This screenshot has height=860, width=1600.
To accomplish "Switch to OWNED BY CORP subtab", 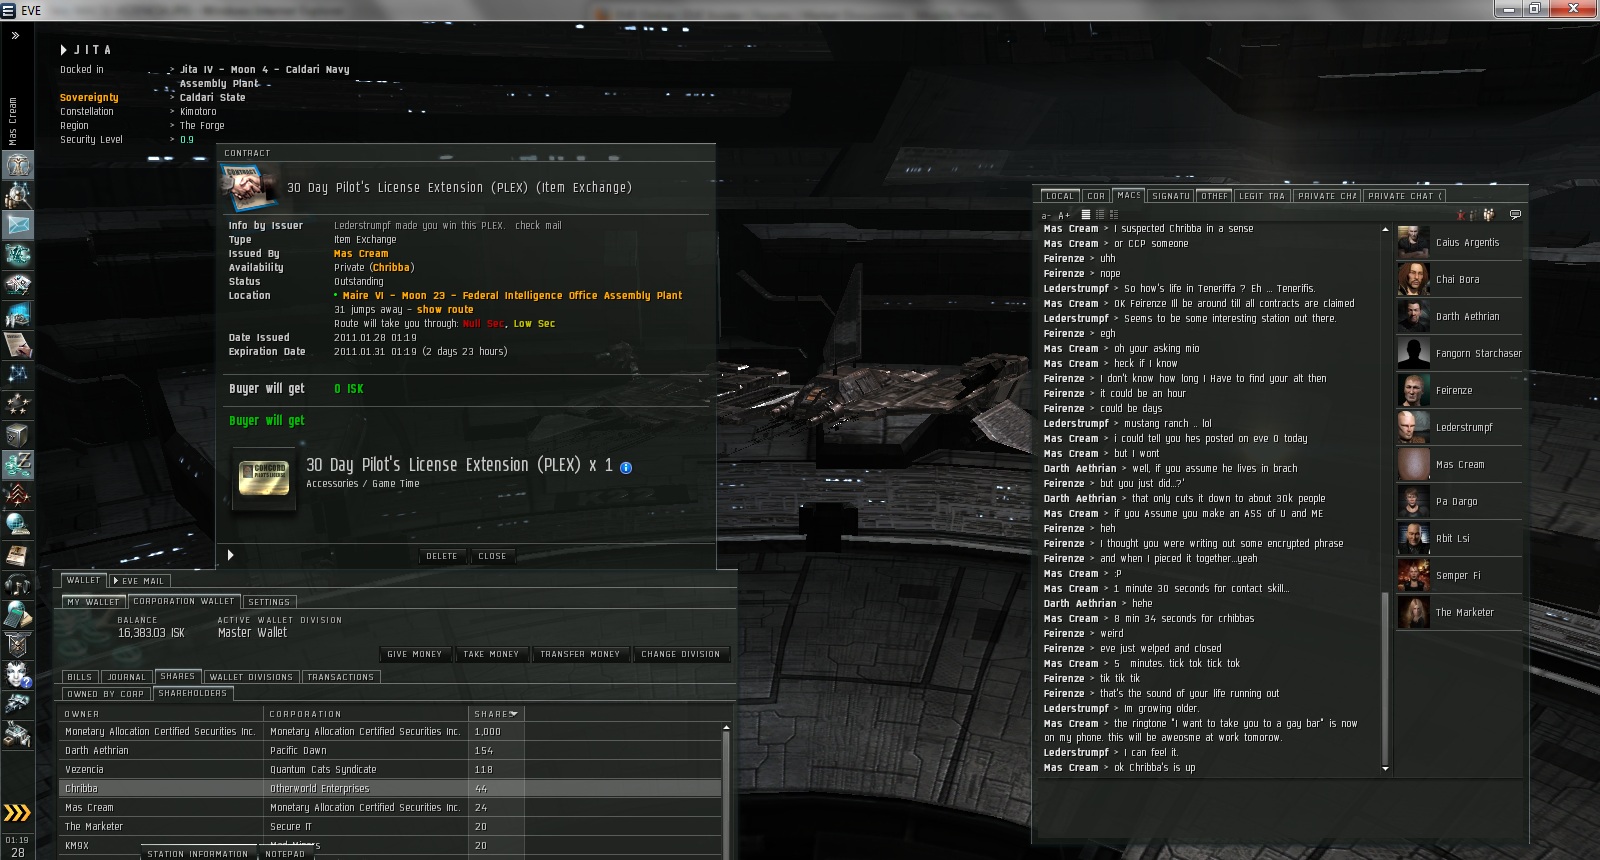I will pyautogui.click(x=105, y=694).
